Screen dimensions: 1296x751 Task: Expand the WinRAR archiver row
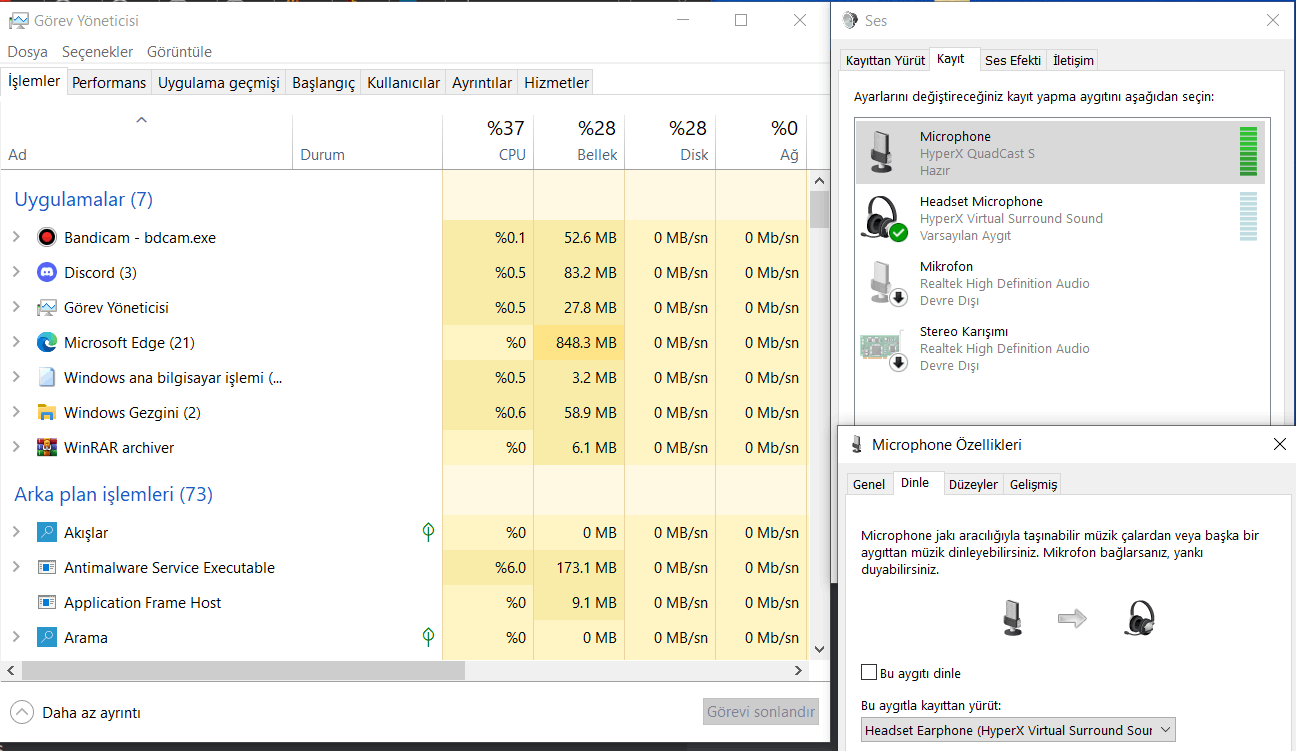click(16, 448)
